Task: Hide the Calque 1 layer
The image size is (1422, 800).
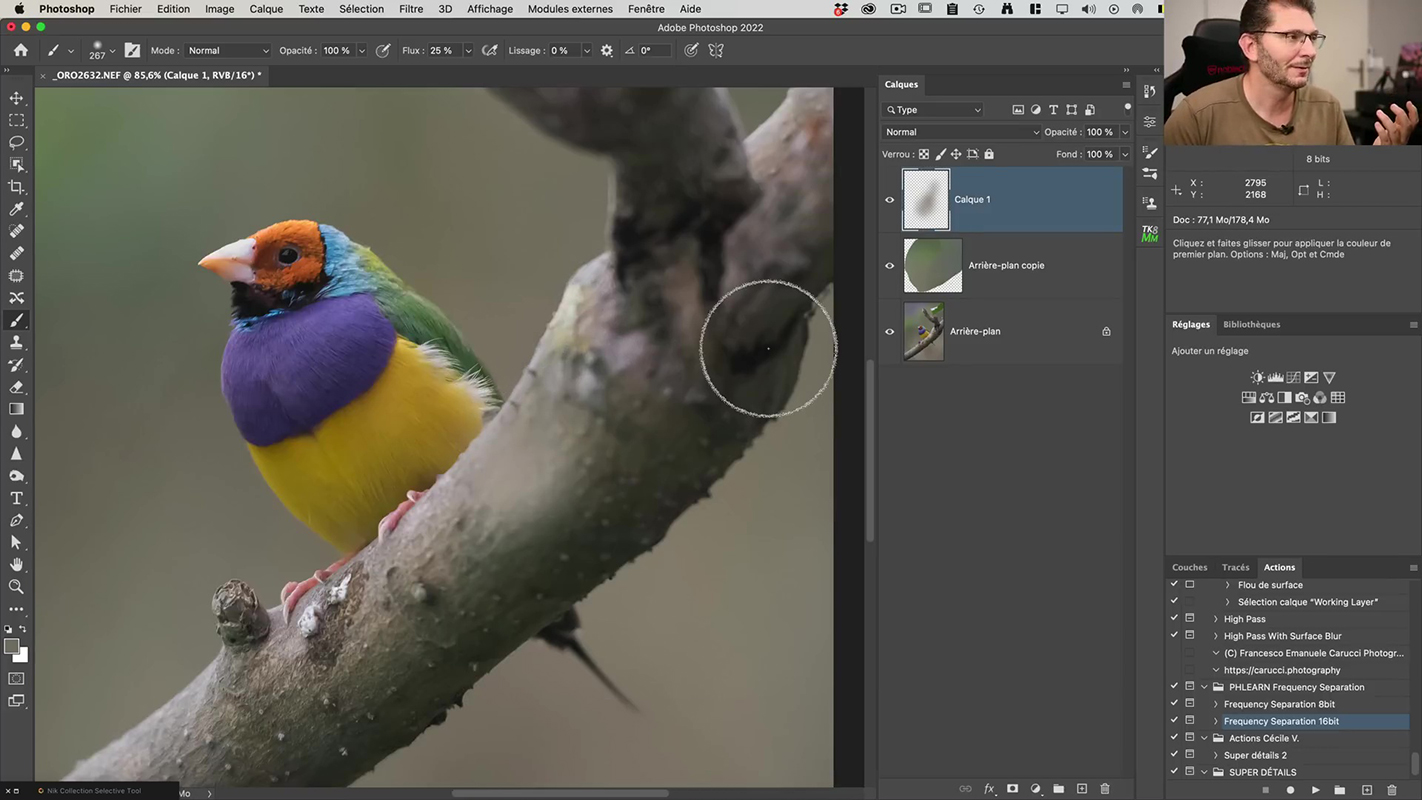Action: 889,200
